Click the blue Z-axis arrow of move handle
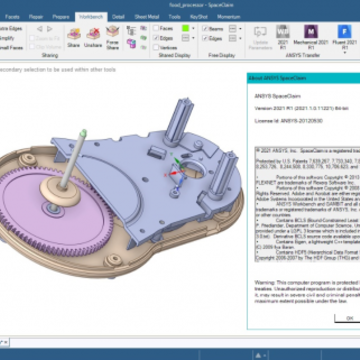Viewport: 360px width, 360px height. coord(180,182)
